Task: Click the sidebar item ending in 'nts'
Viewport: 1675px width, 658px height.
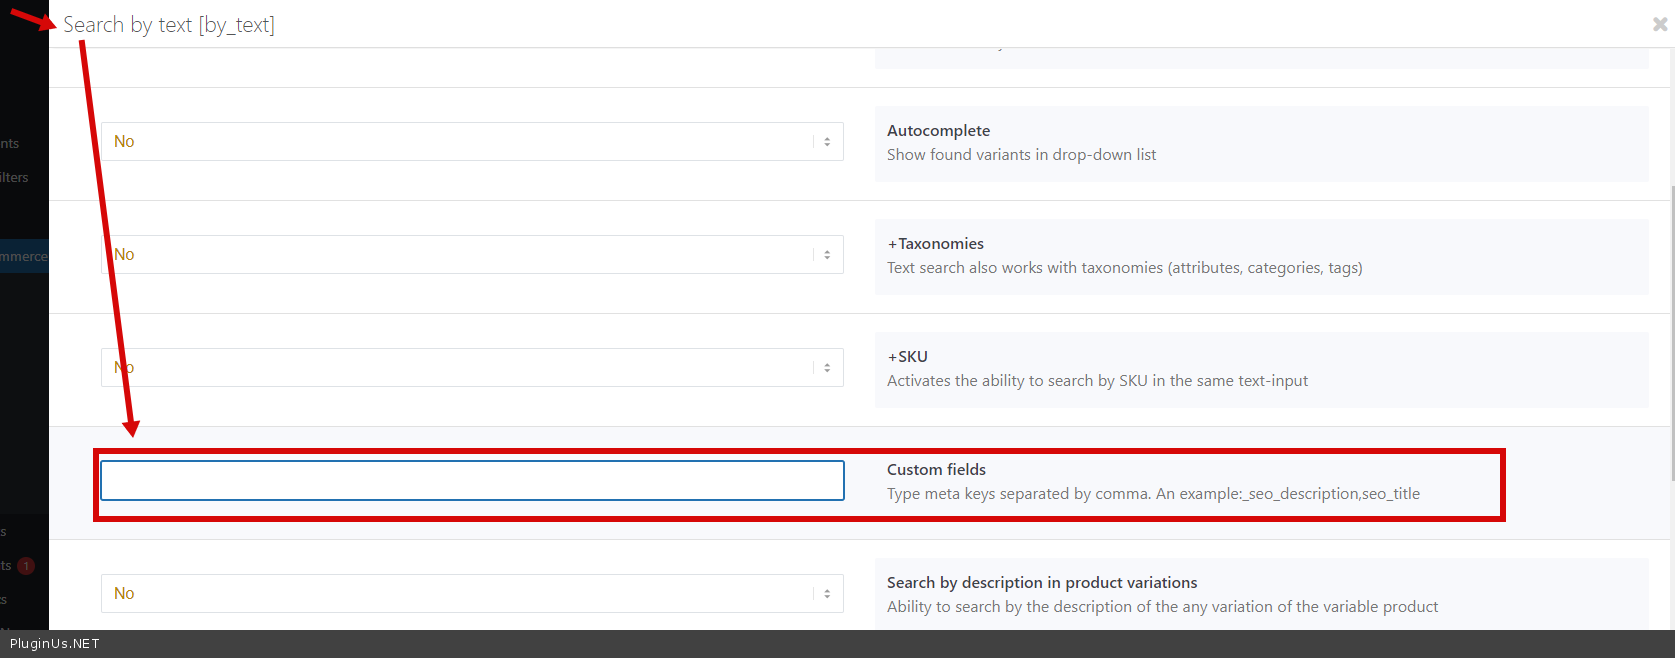Action: coord(10,143)
